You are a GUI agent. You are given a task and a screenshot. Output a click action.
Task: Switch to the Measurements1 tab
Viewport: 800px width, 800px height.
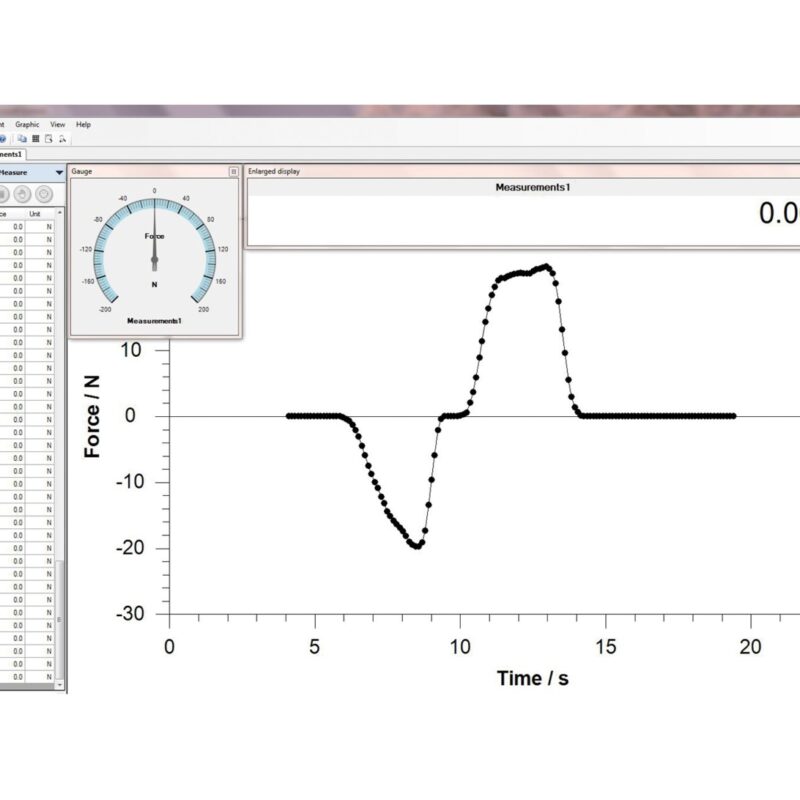tap(13, 156)
